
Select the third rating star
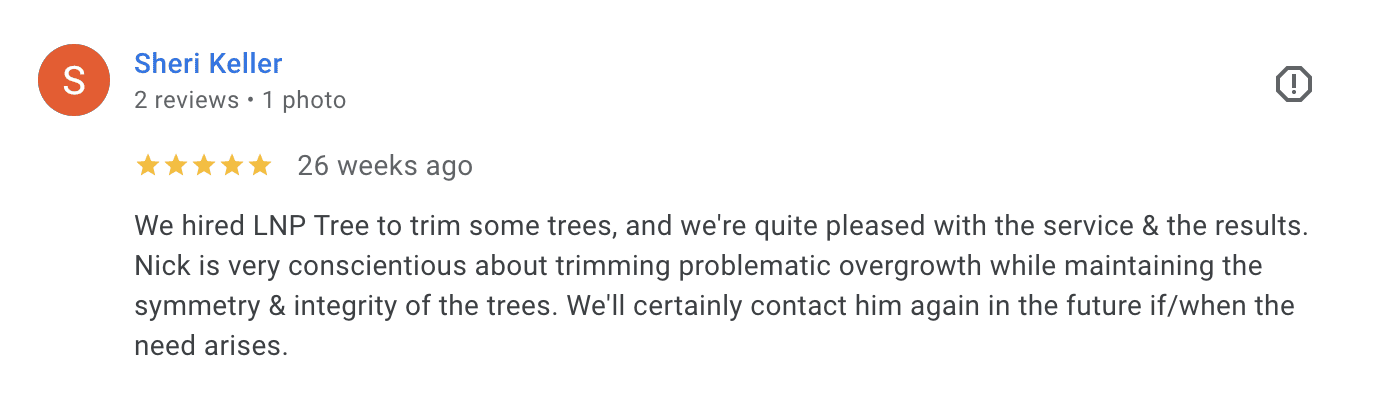[203, 165]
